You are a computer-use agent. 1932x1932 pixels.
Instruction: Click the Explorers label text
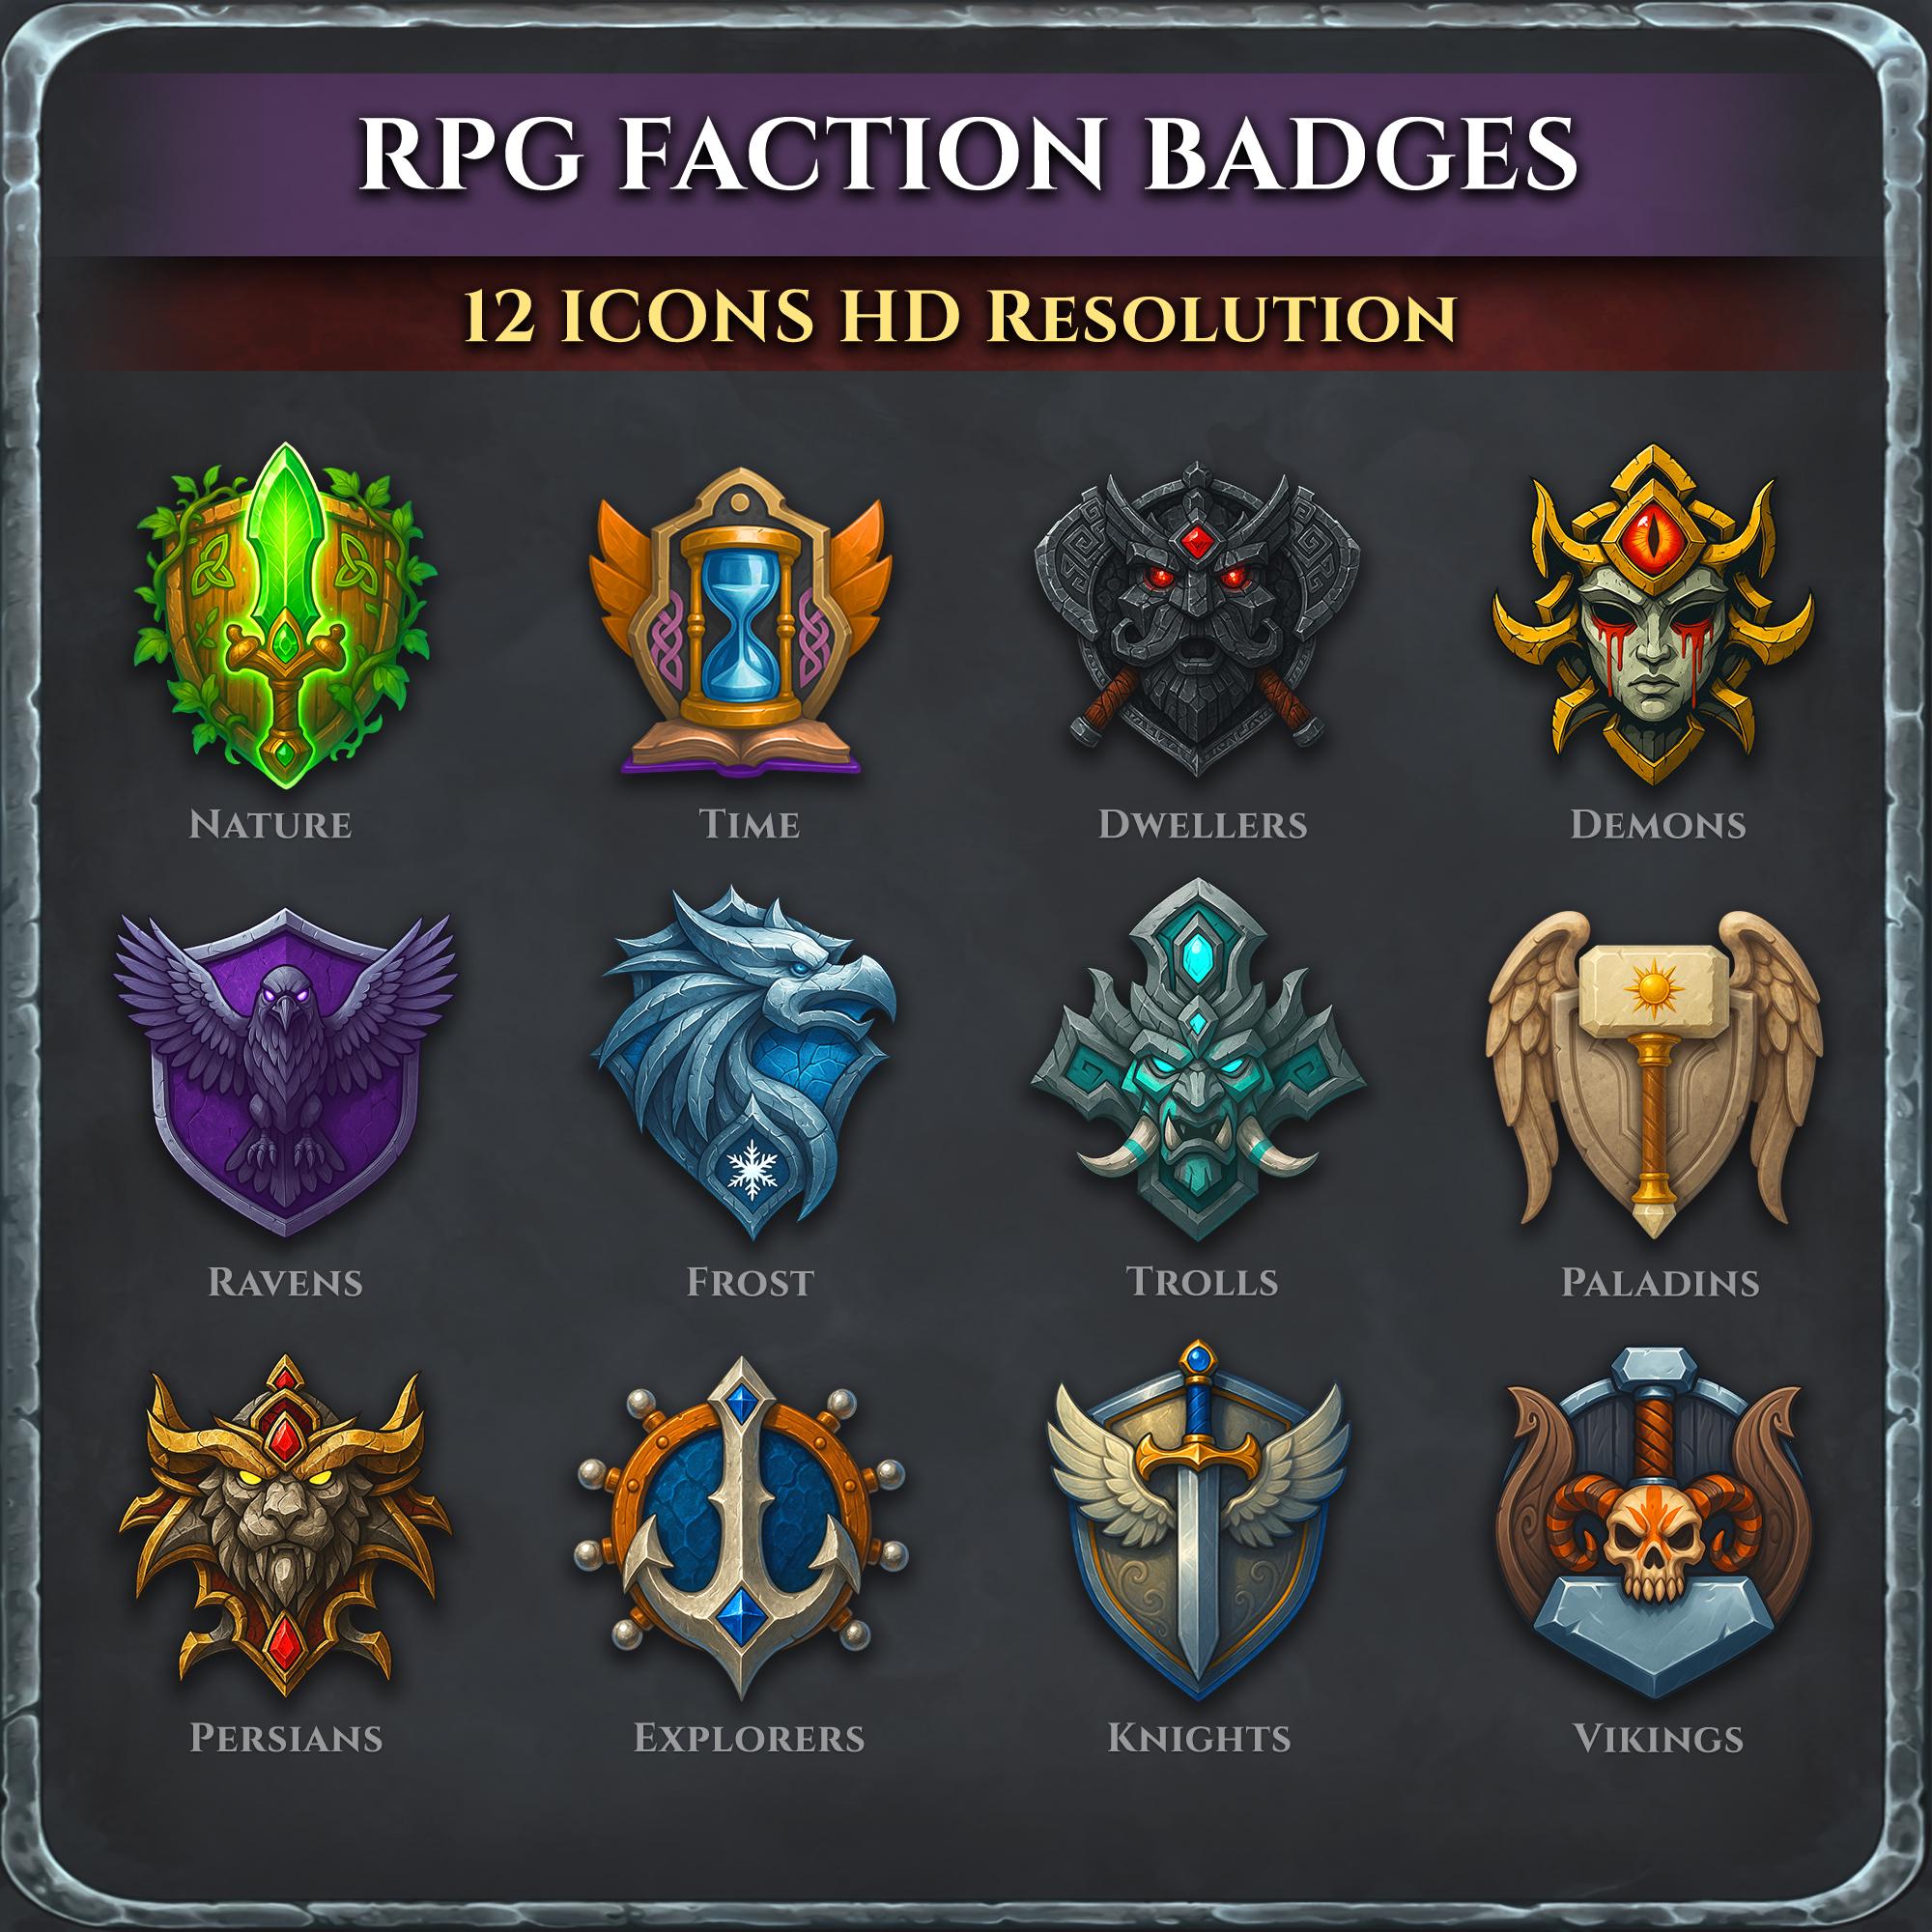[x=749, y=1738]
